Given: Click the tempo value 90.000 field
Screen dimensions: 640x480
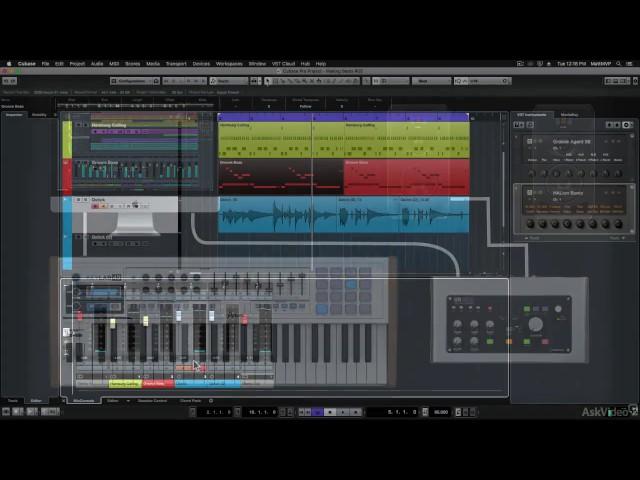Looking at the screenshot, I should 441,412.
